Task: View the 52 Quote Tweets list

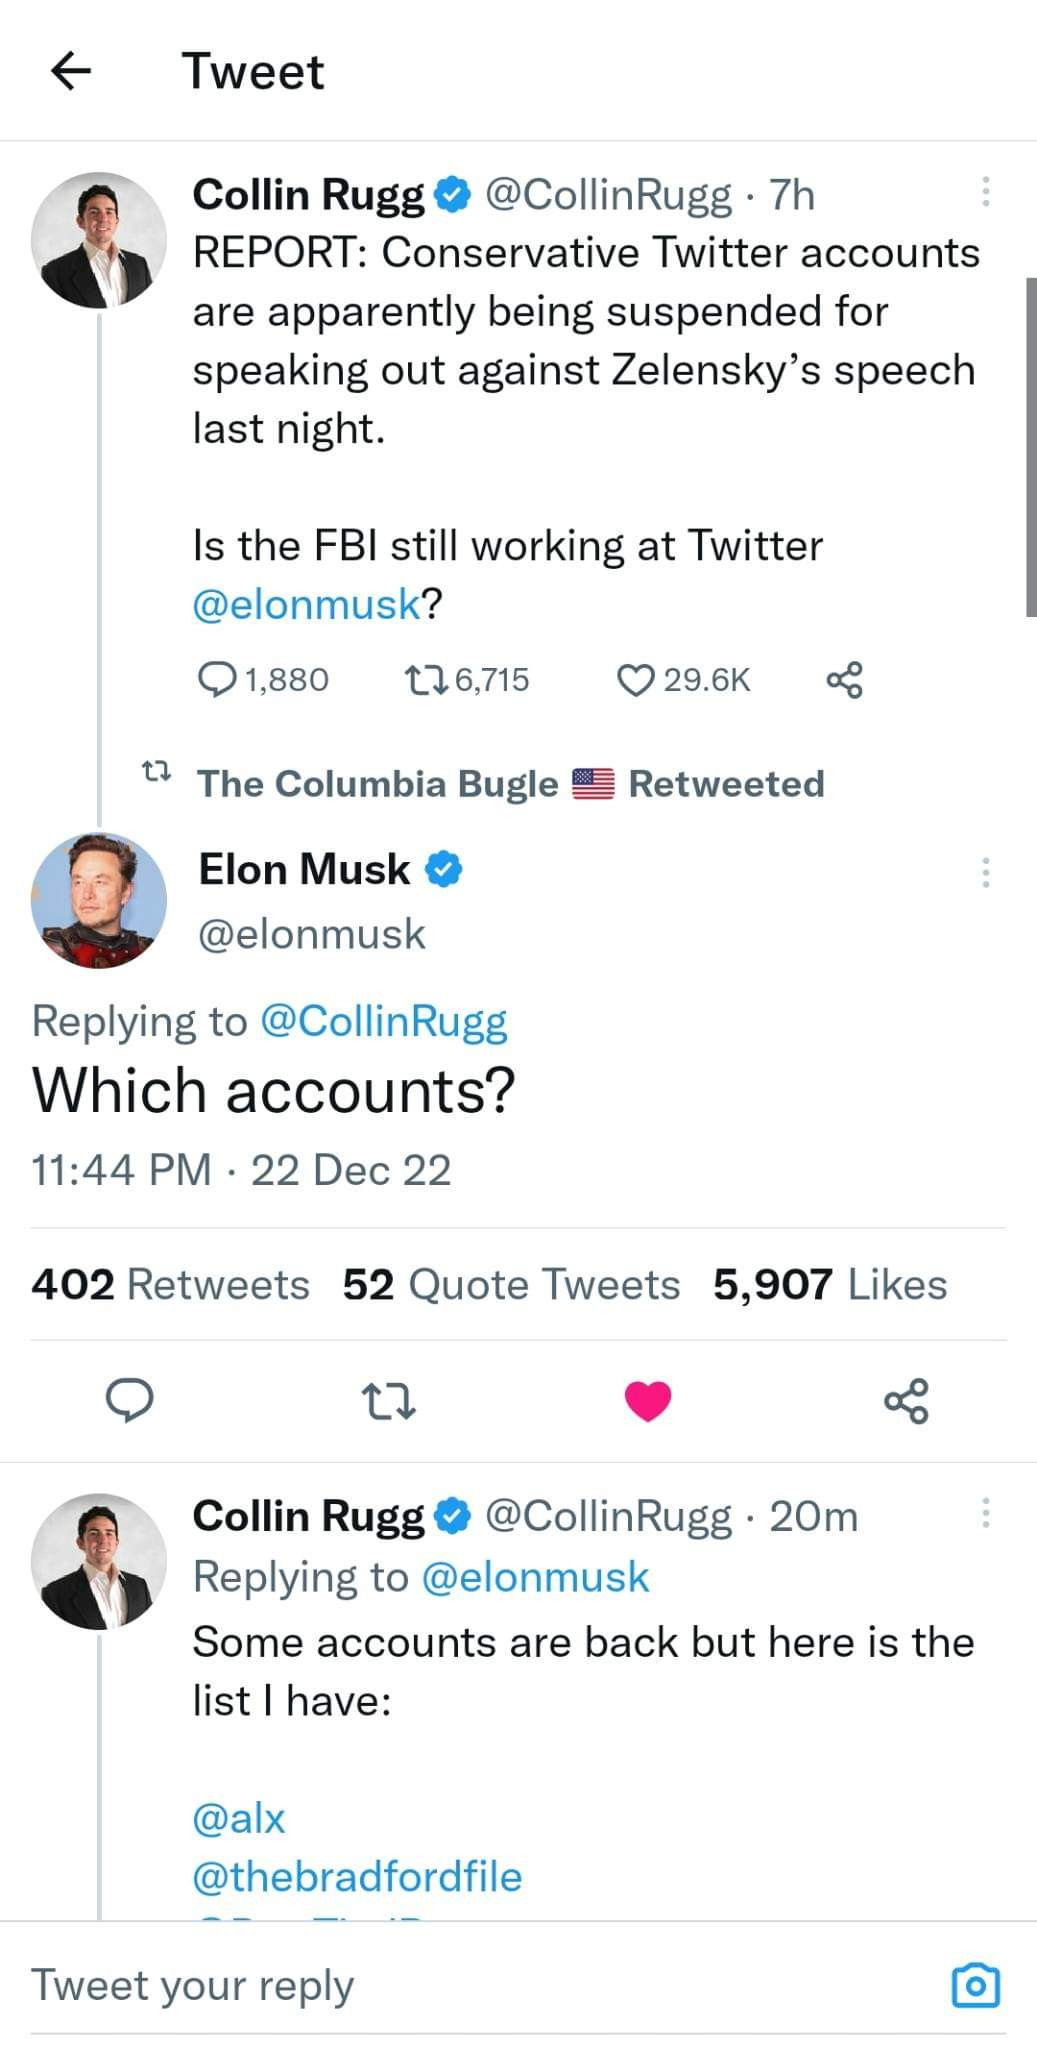Action: 511,1284
